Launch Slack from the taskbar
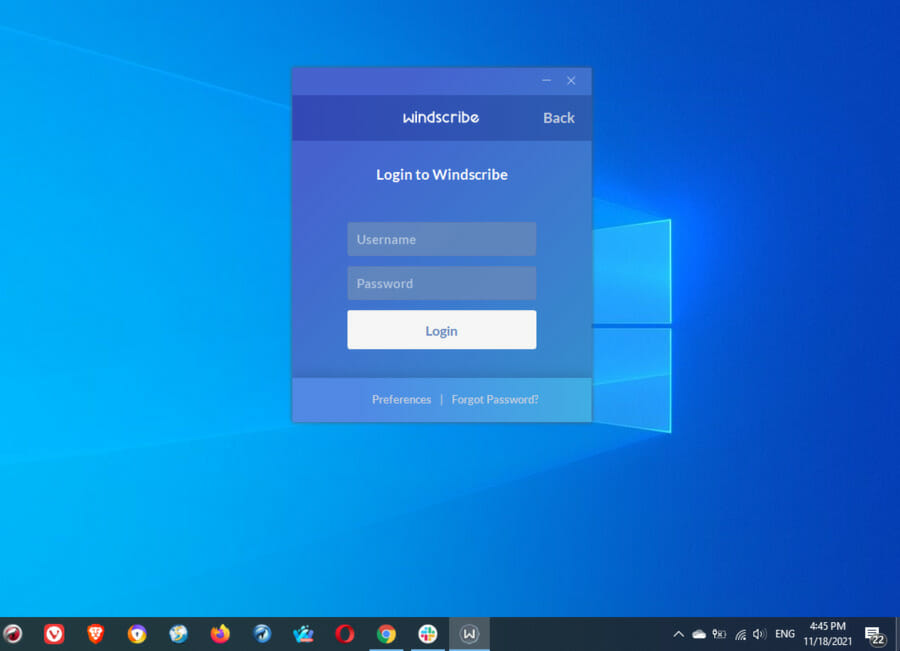The width and height of the screenshot is (900, 651). pyautogui.click(x=427, y=633)
